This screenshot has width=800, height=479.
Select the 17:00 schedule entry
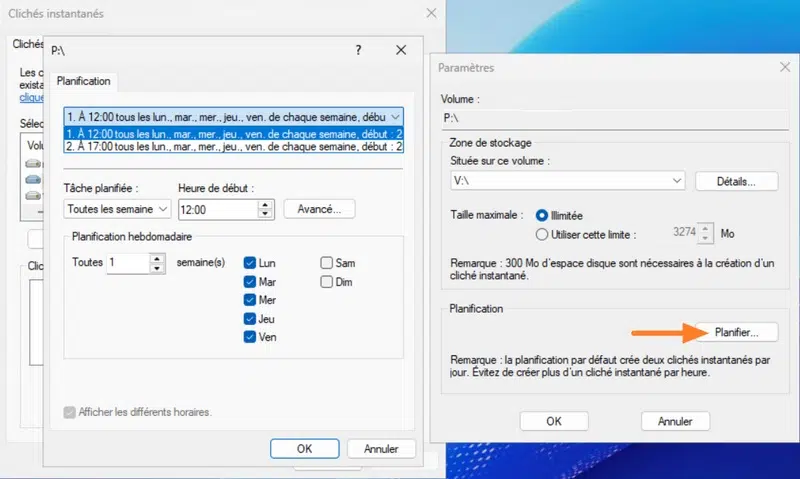233,146
